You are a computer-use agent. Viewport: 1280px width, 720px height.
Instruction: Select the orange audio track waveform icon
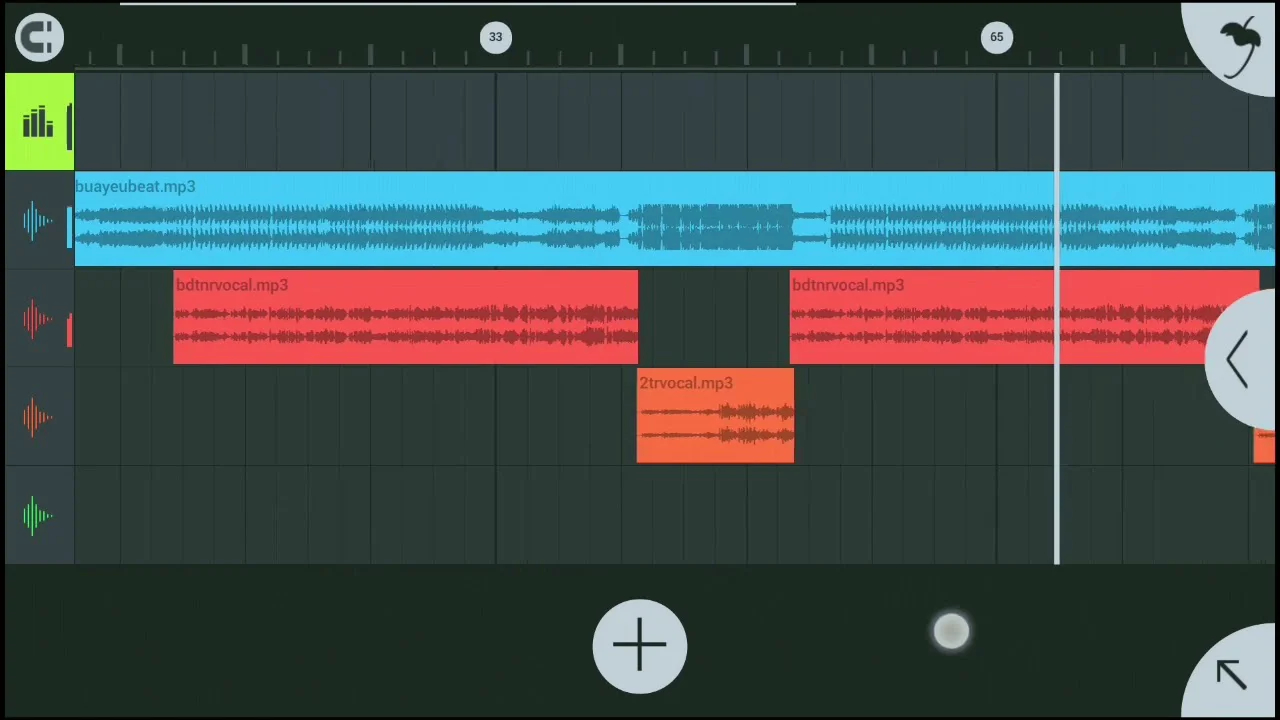[x=36, y=417]
